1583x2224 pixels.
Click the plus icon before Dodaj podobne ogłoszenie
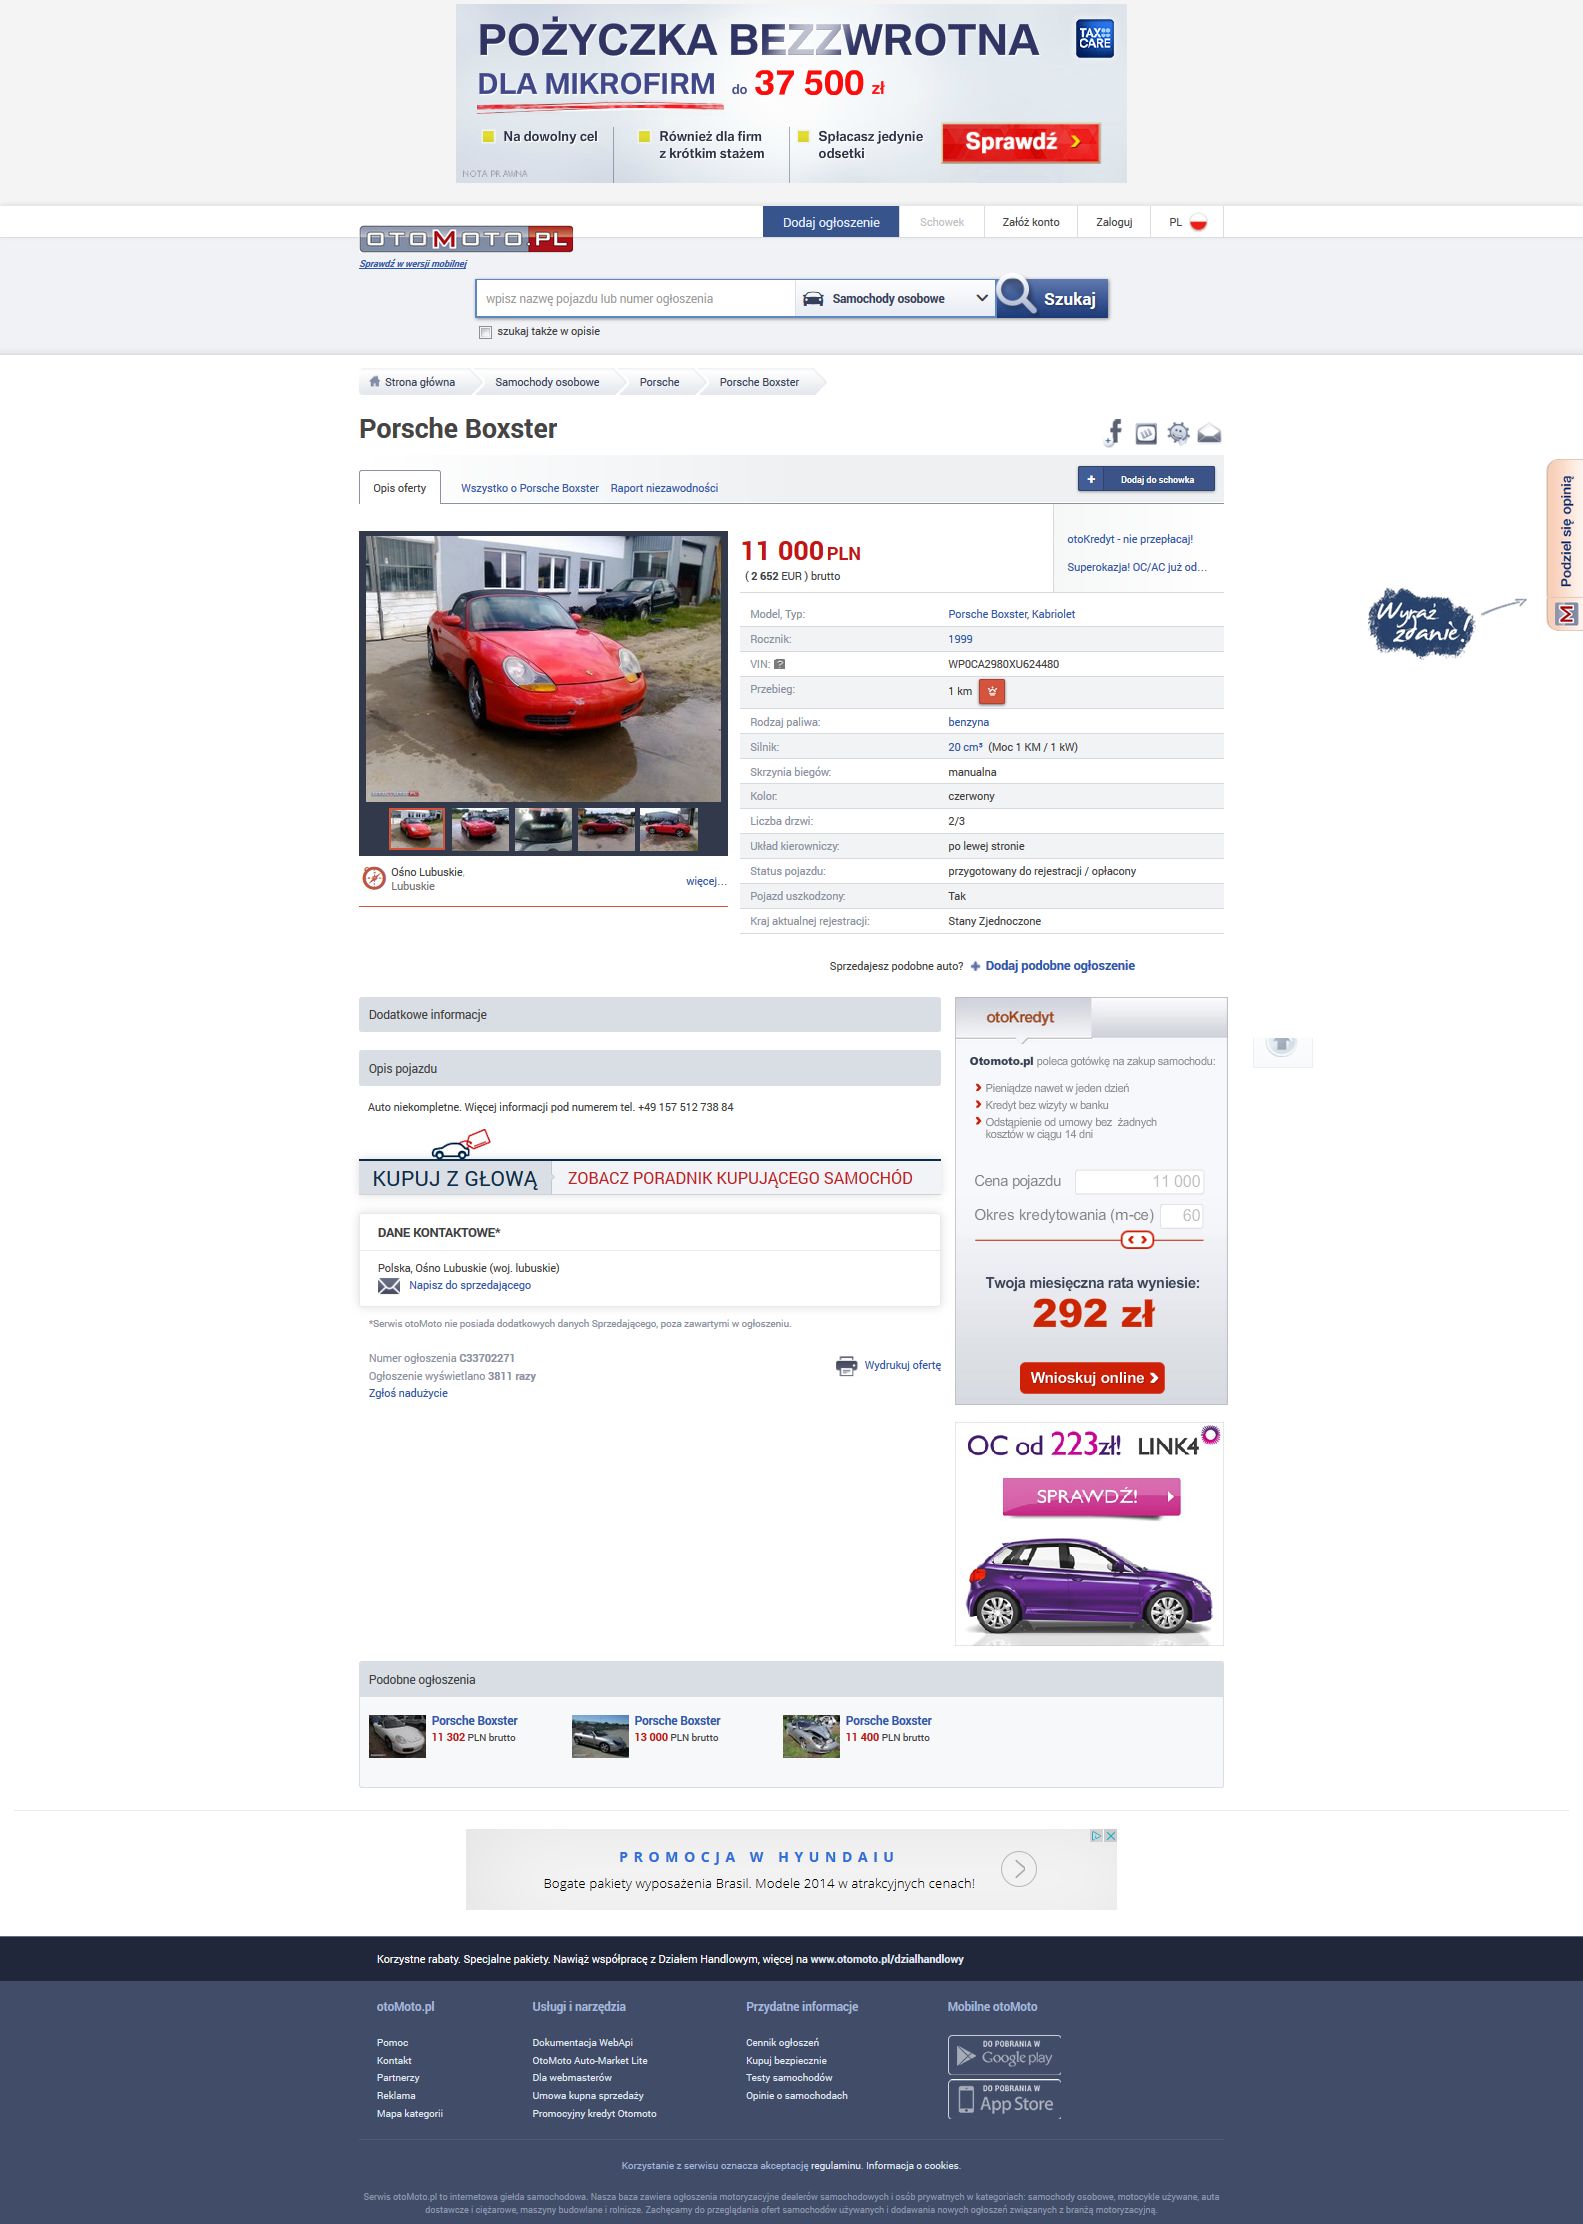pos(975,966)
